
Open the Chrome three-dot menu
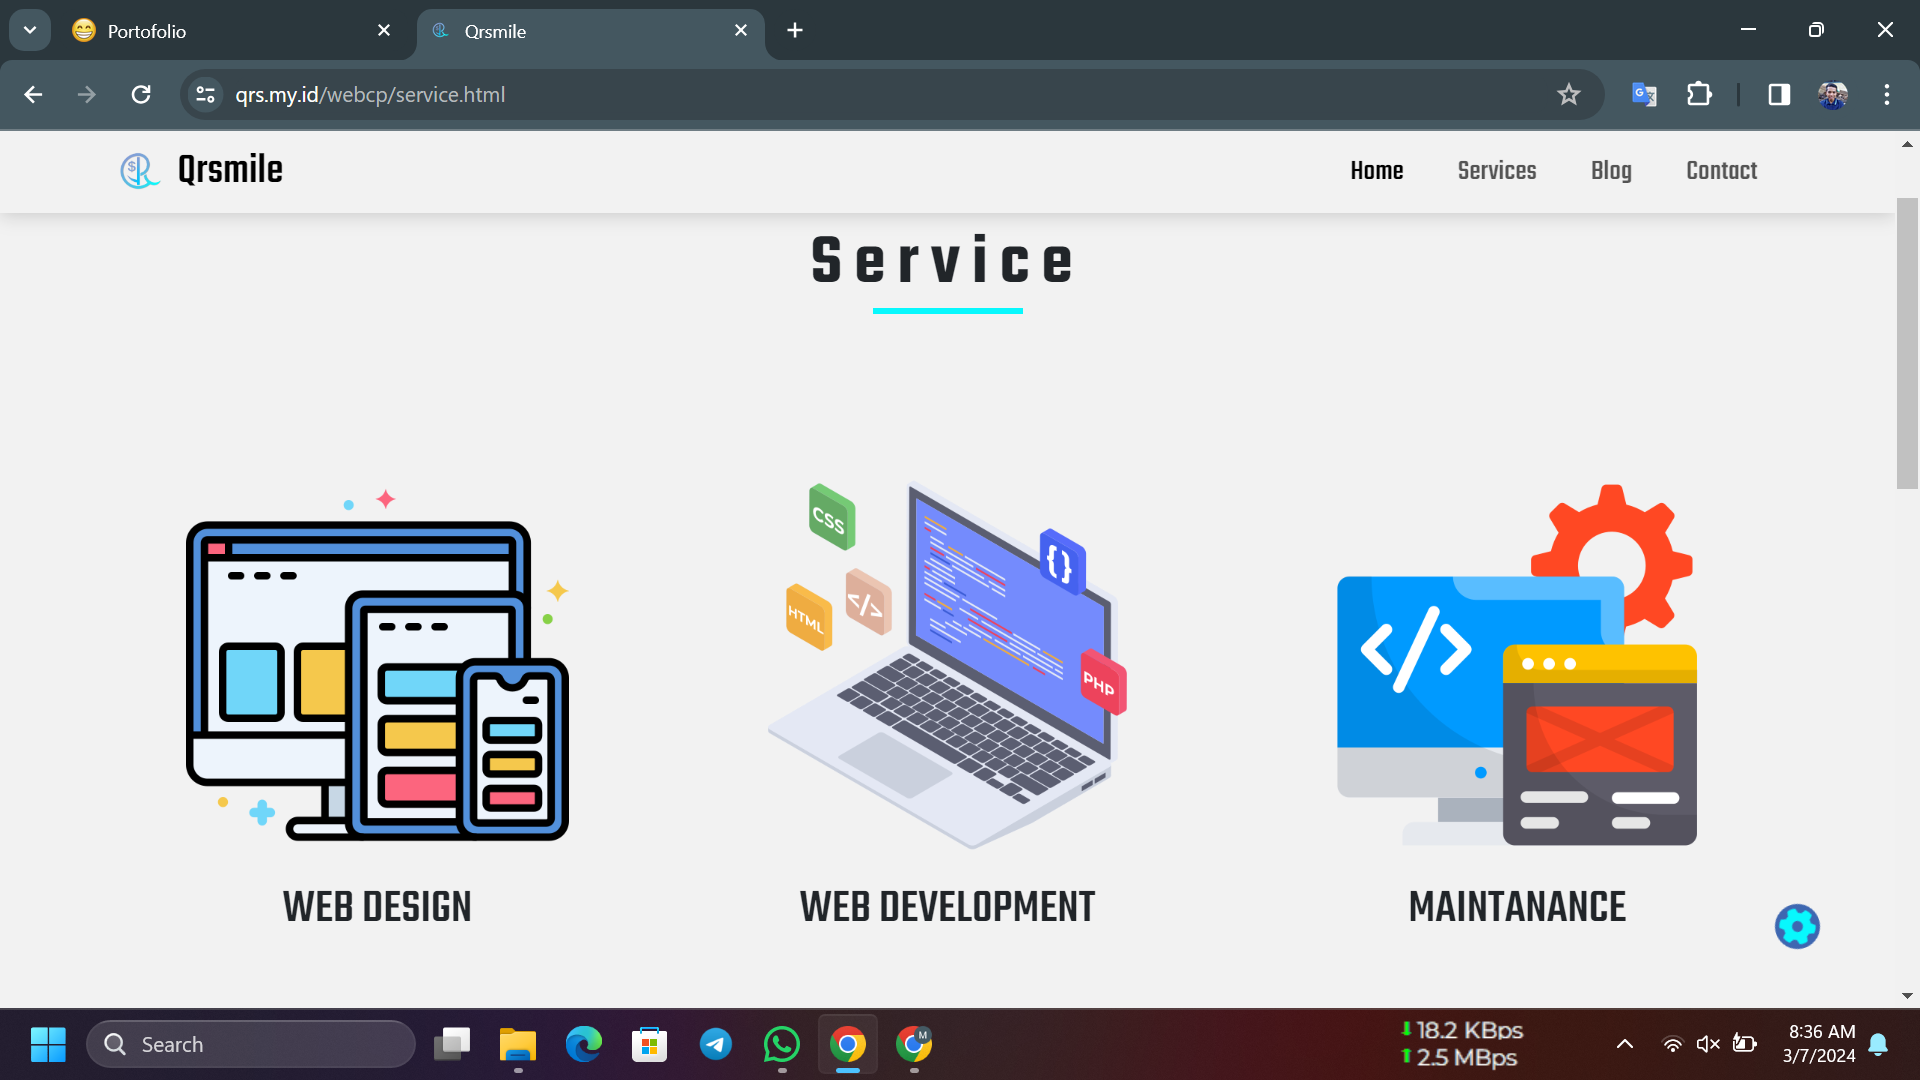1886,94
